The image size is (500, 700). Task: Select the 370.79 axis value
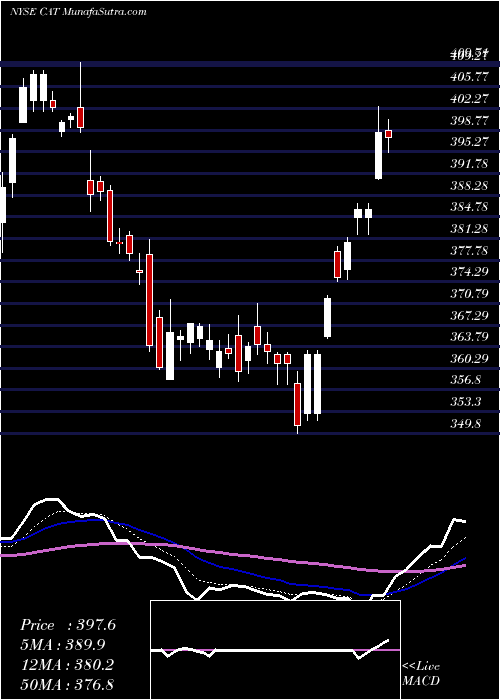469,294
